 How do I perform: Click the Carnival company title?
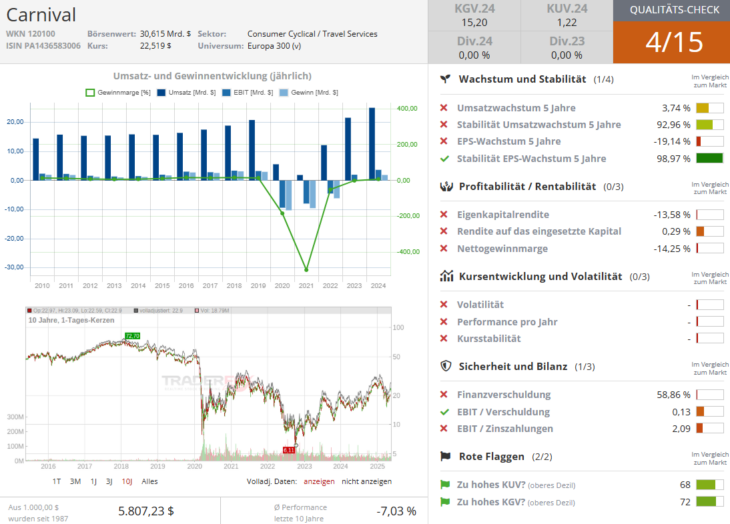(x=41, y=15)
